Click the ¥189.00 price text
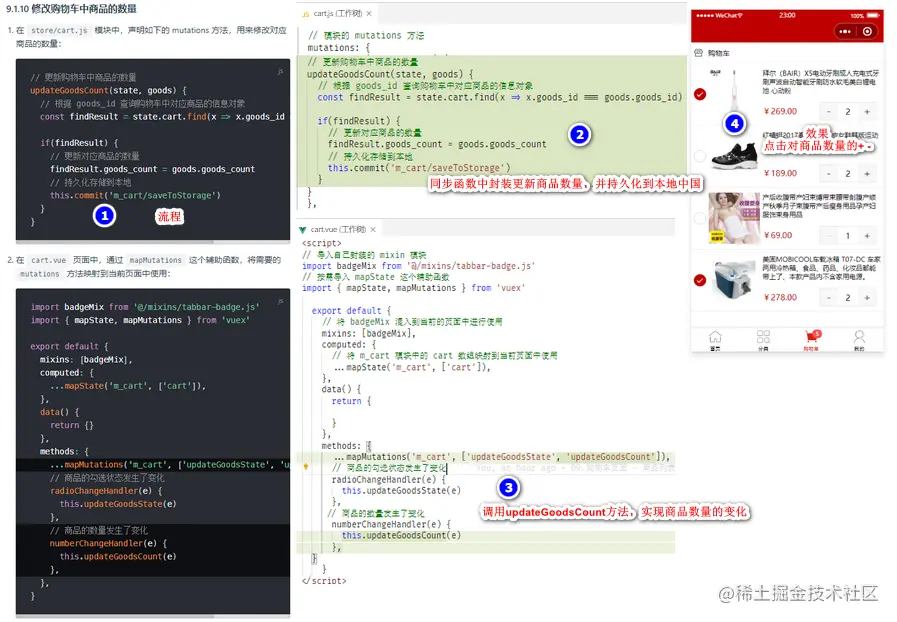 [780, 173]
